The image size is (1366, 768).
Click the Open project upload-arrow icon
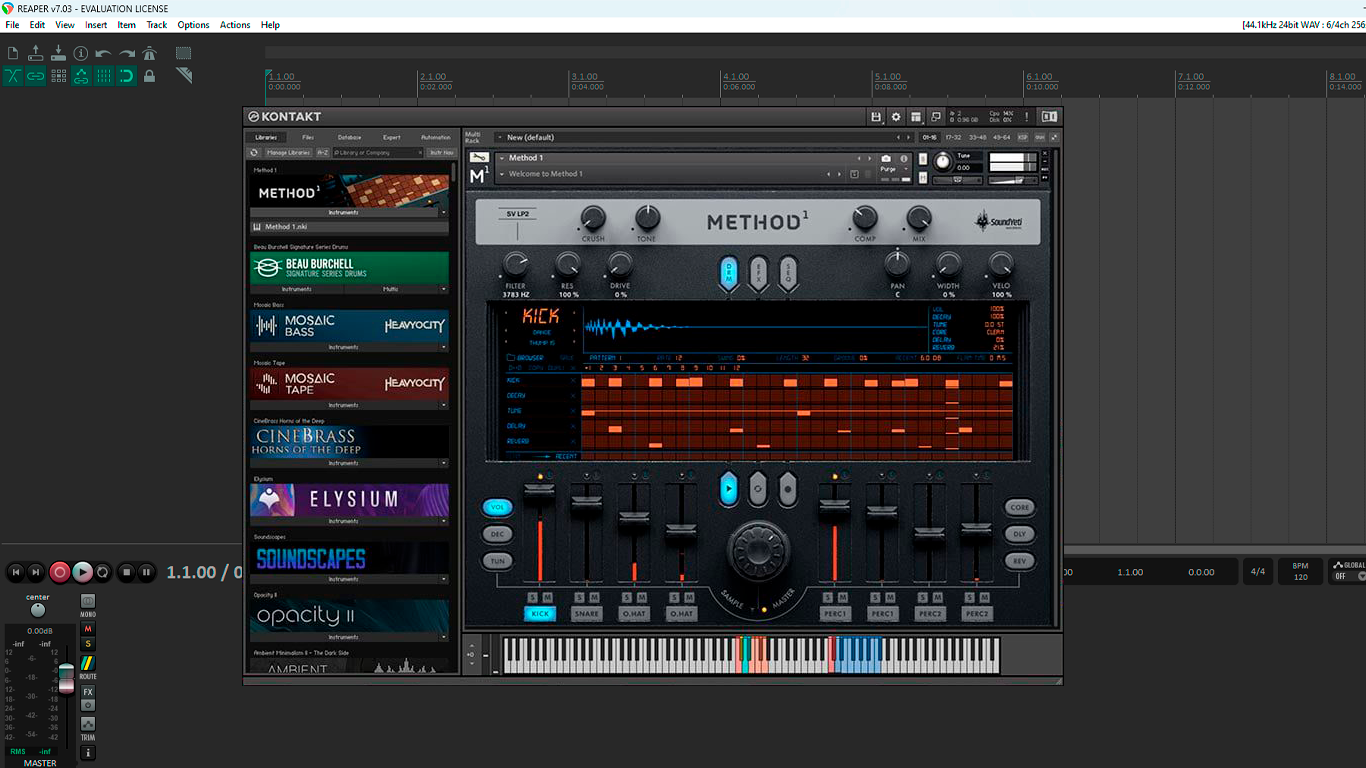36,53
